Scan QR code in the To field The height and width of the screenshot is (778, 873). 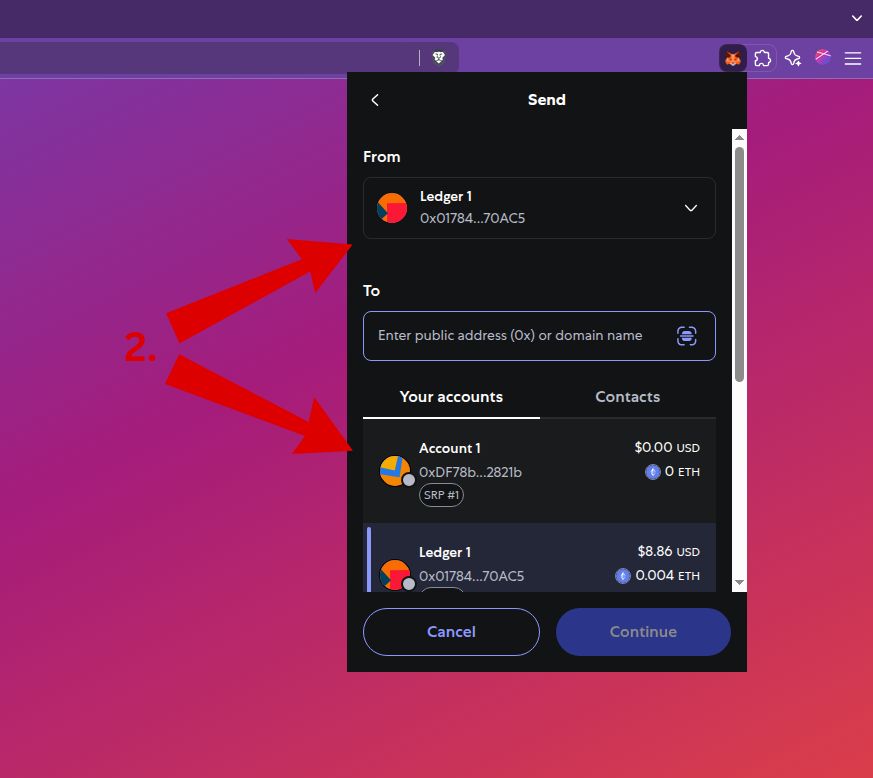(x=686, y=336)
